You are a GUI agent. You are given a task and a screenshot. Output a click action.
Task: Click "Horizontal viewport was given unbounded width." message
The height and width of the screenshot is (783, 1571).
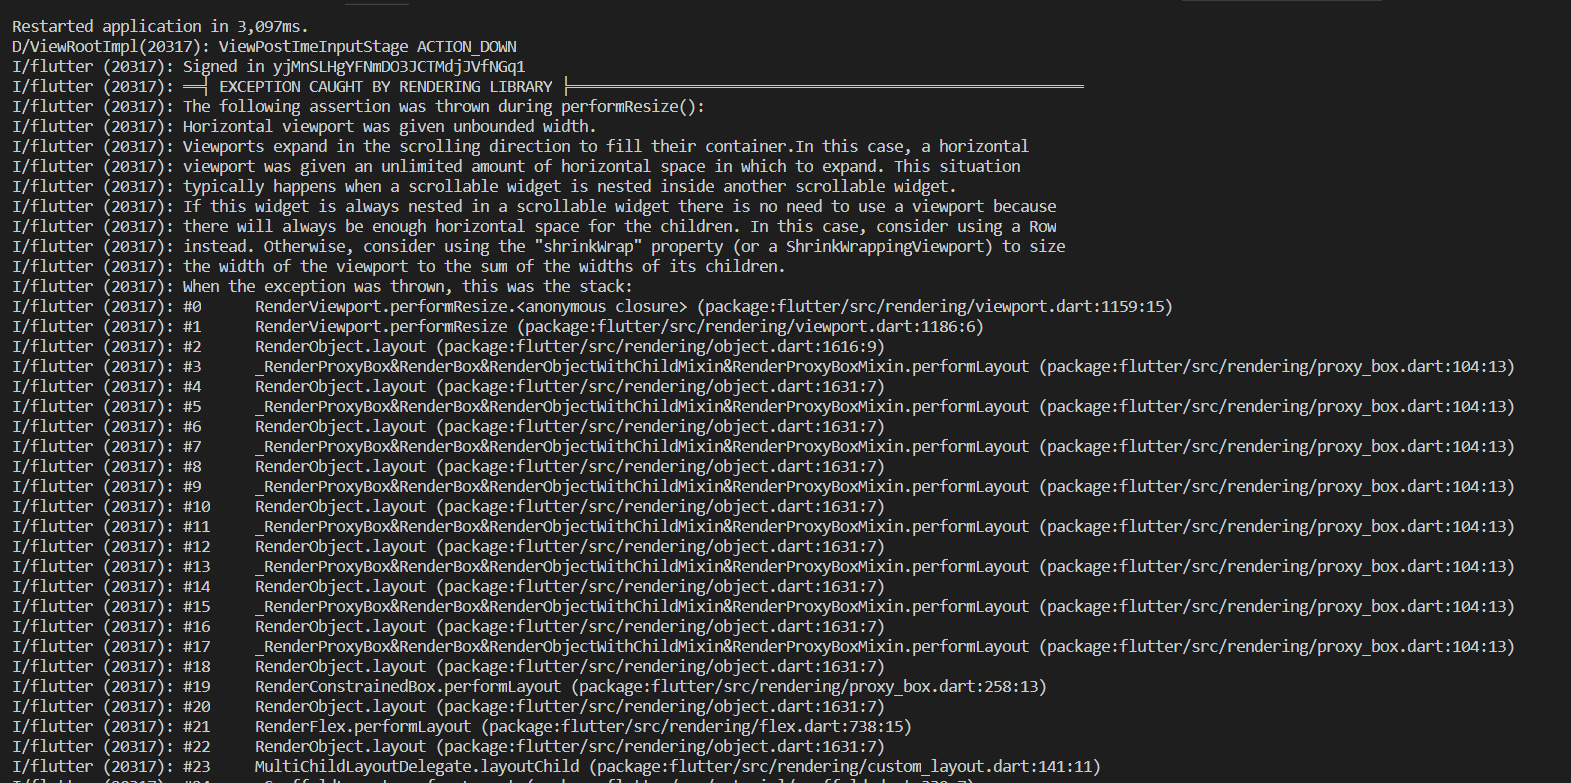pos(389,127)
